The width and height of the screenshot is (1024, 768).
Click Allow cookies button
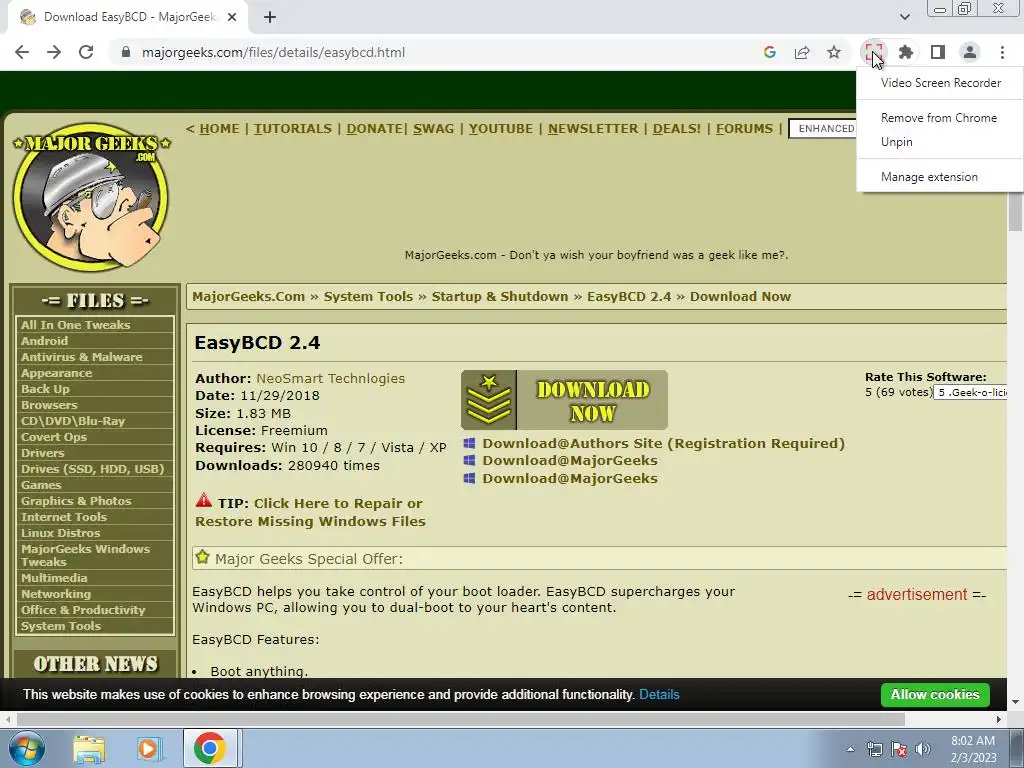click(x=935, y=695)
